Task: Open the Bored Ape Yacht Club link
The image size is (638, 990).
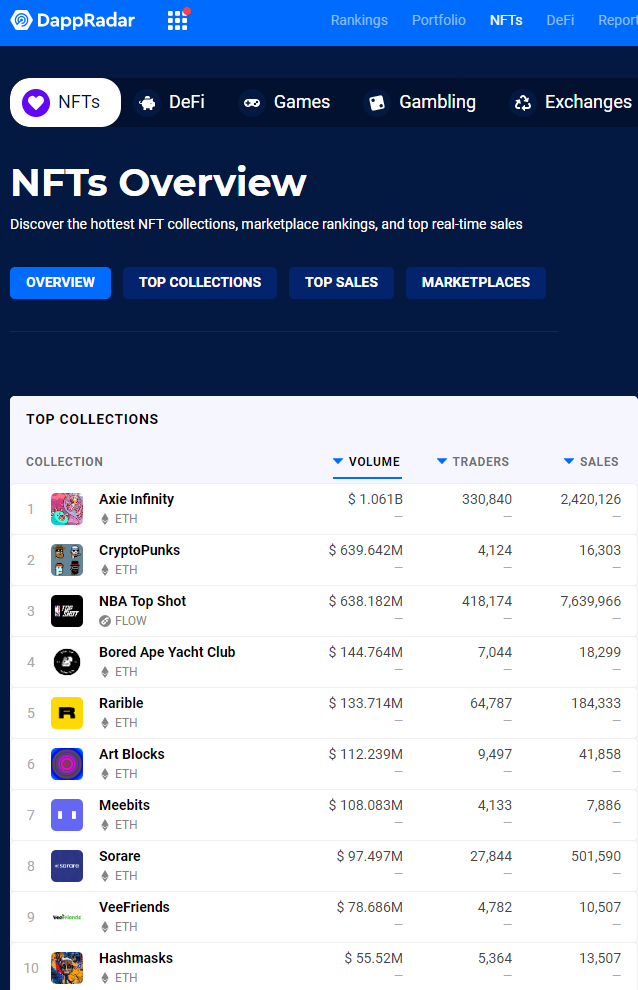Action: click(167, 652)
